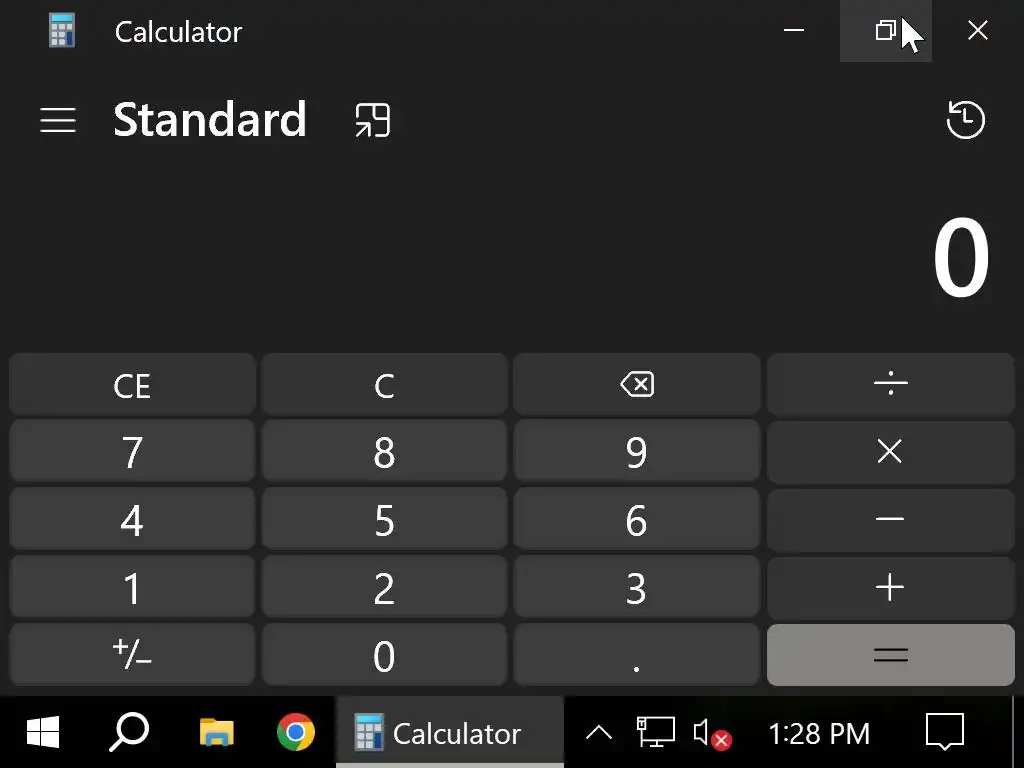This screenshot has width=1024, height=768.
Task: Hit the minus operator key
Action: (890, 520)
